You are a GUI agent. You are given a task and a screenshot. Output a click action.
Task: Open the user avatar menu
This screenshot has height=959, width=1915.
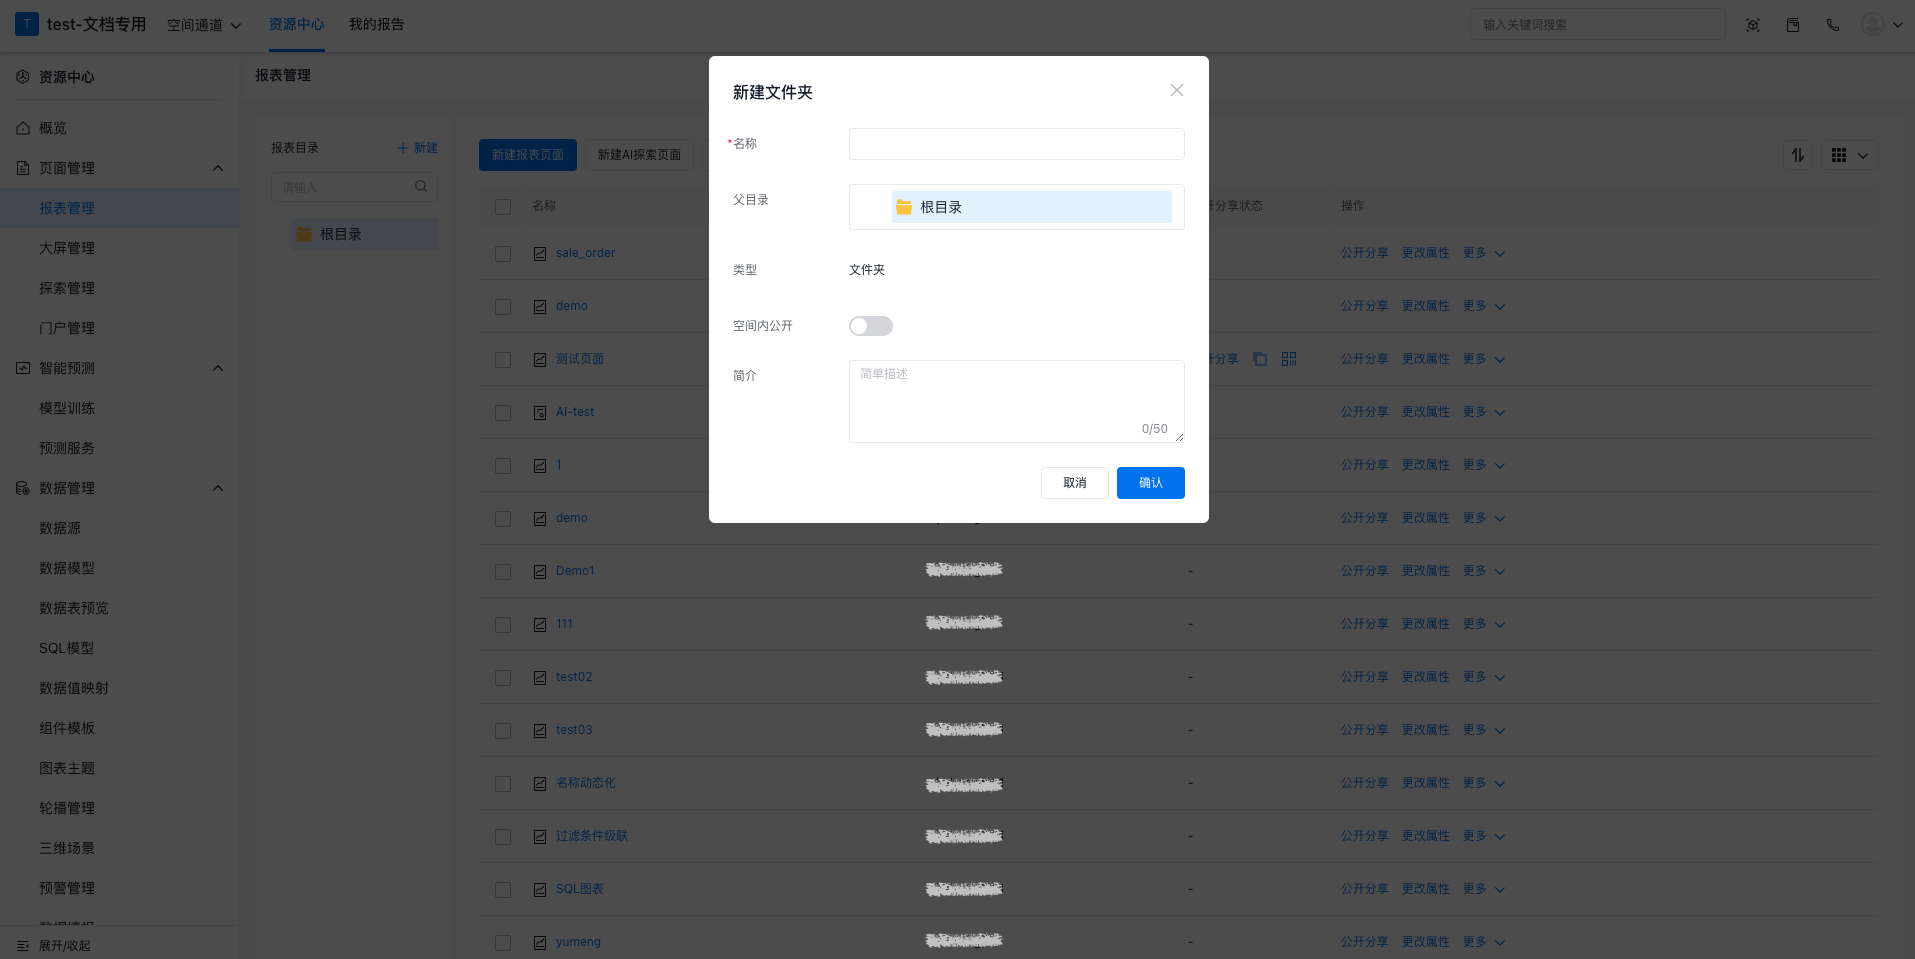click(x=1881, y=25)
